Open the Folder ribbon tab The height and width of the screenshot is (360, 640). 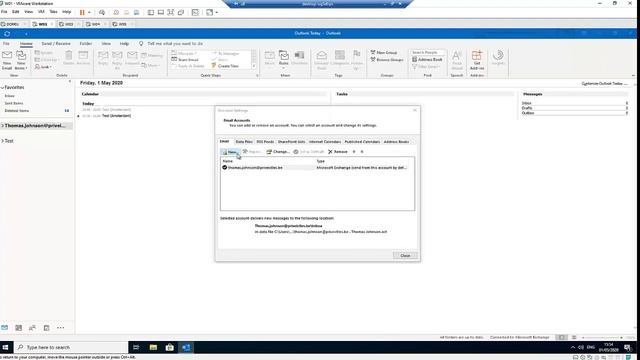click(x=86, y=44)
